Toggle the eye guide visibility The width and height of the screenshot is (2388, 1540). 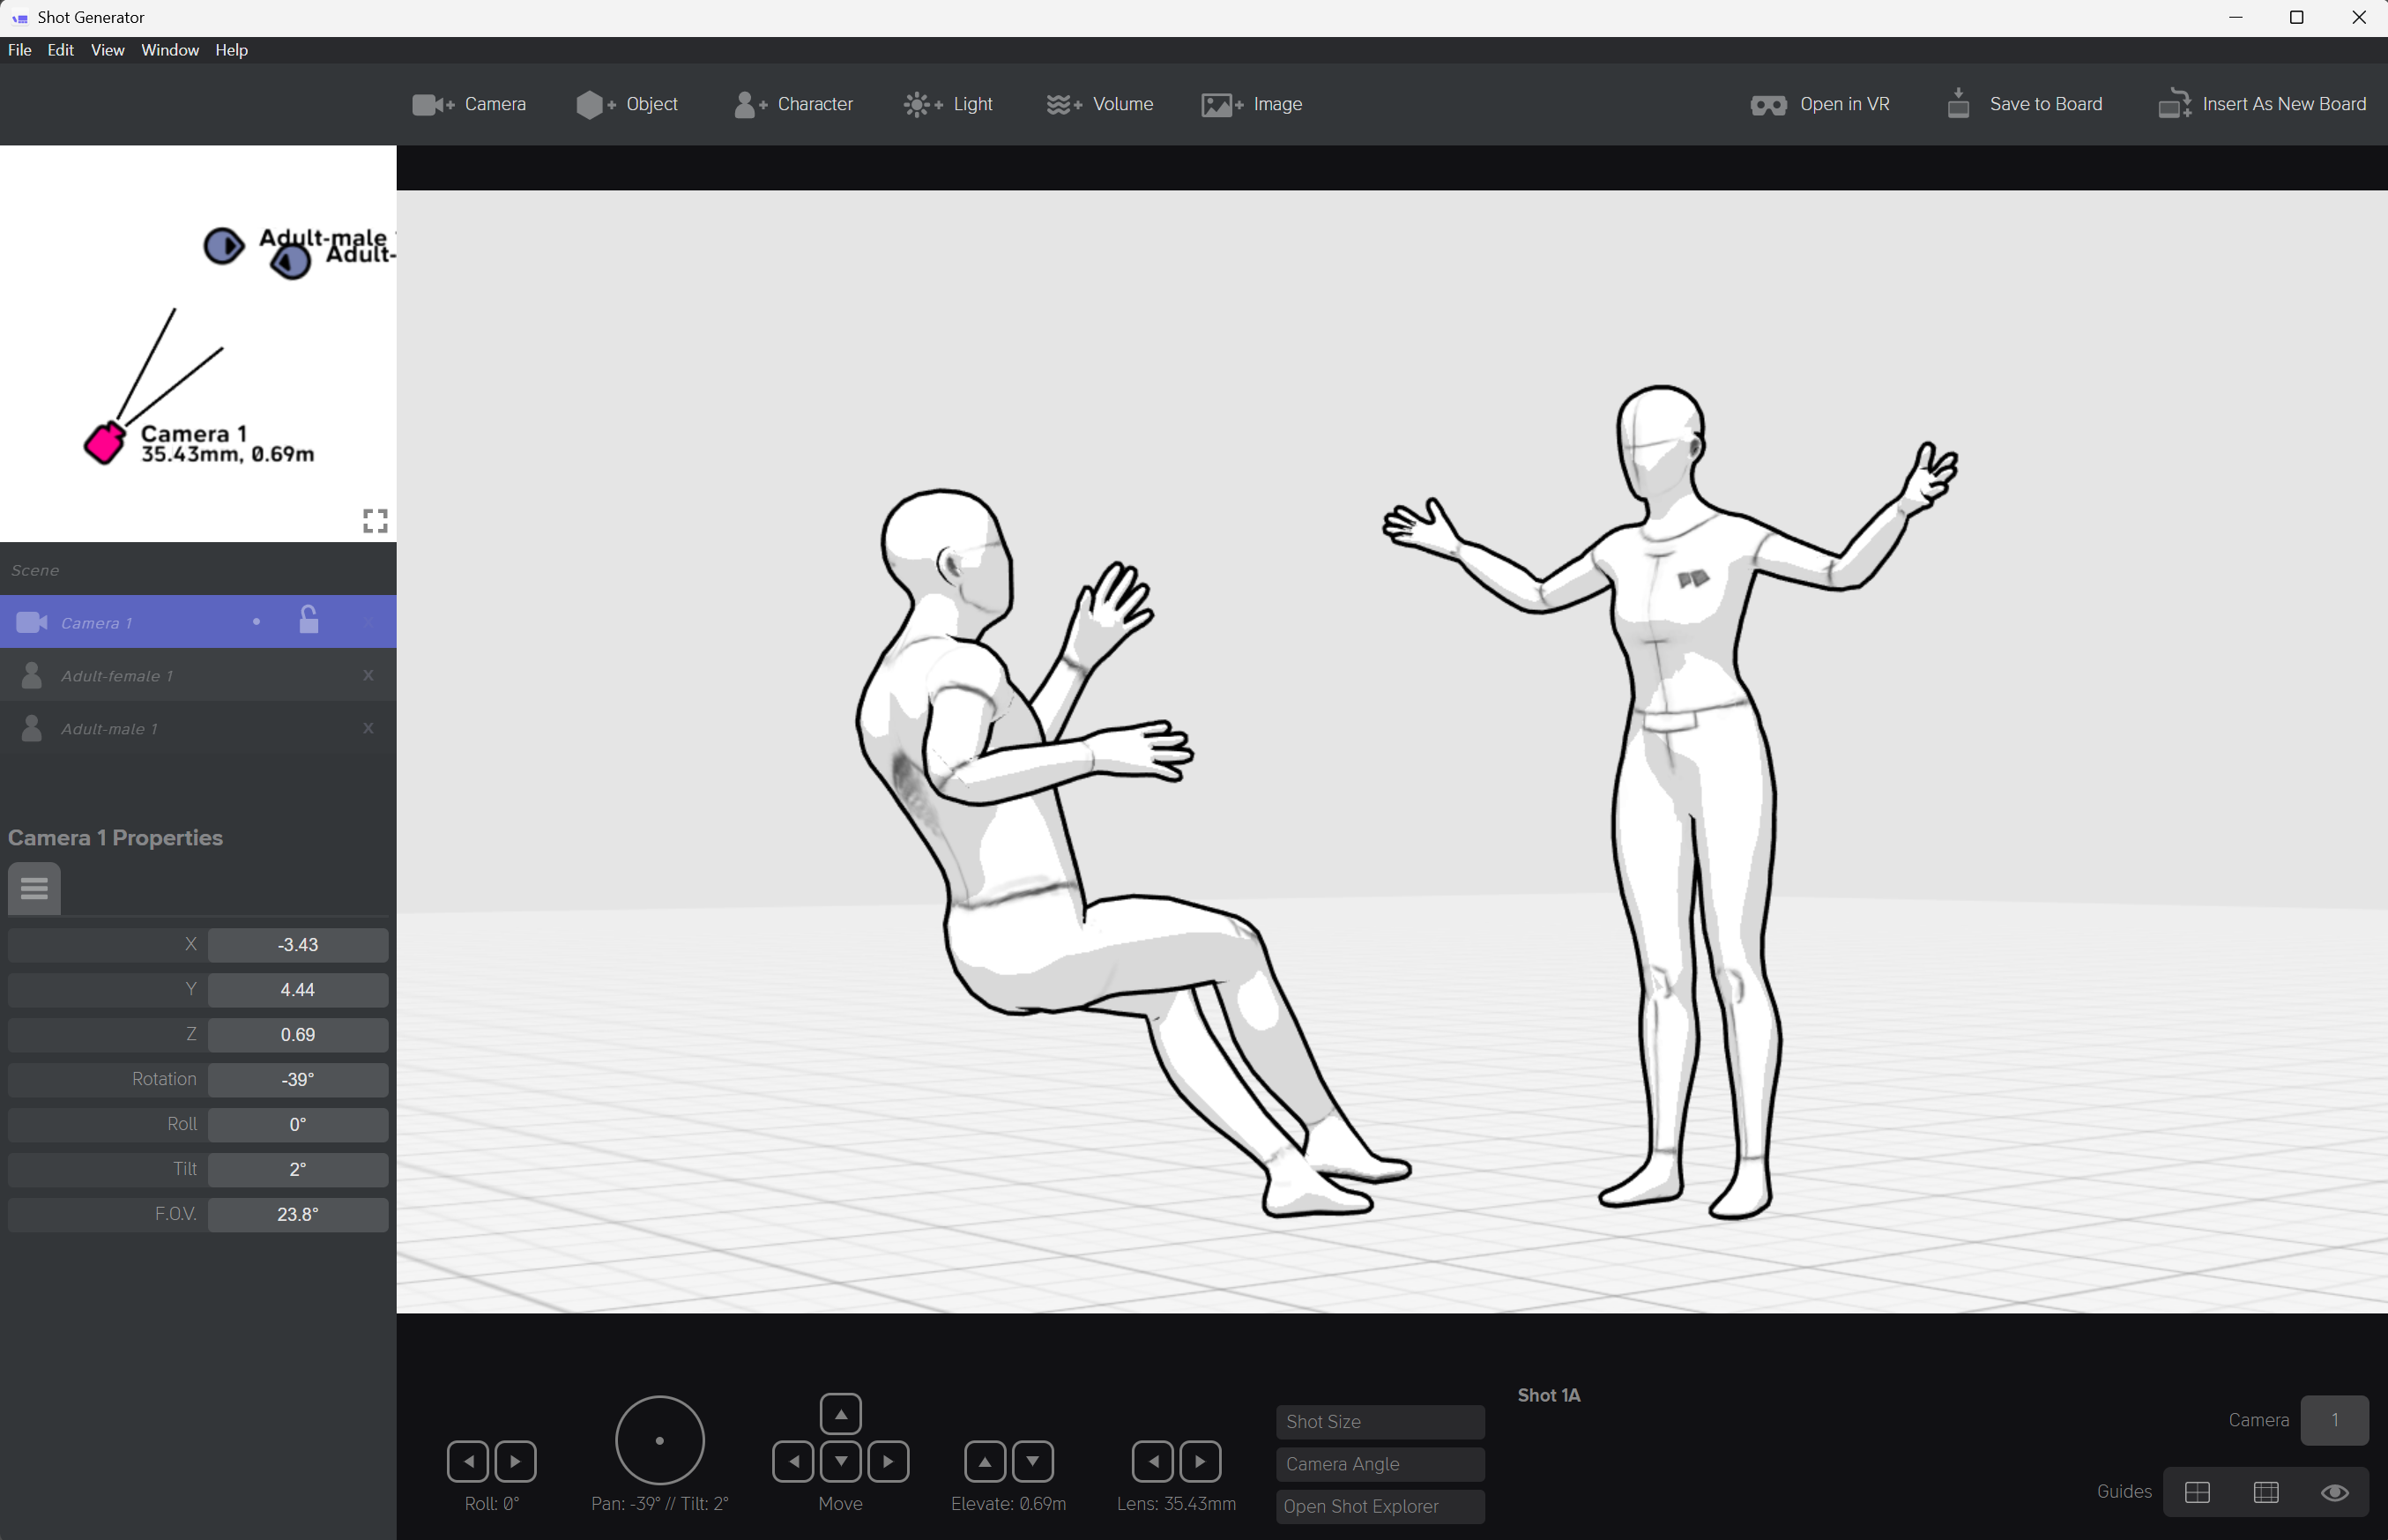[2334, 1492]
